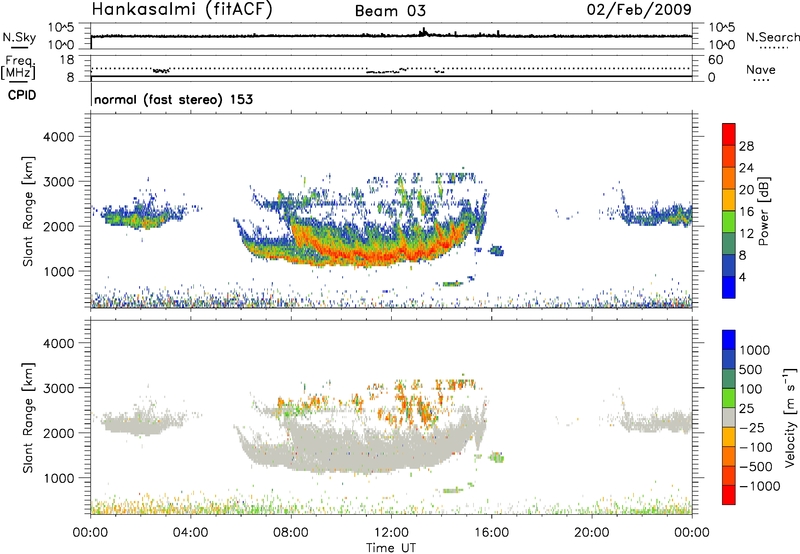This screenshot has width=800, height=554.
Task: Click the '500' value on Velocity colorbar
Action: point(751,370)
